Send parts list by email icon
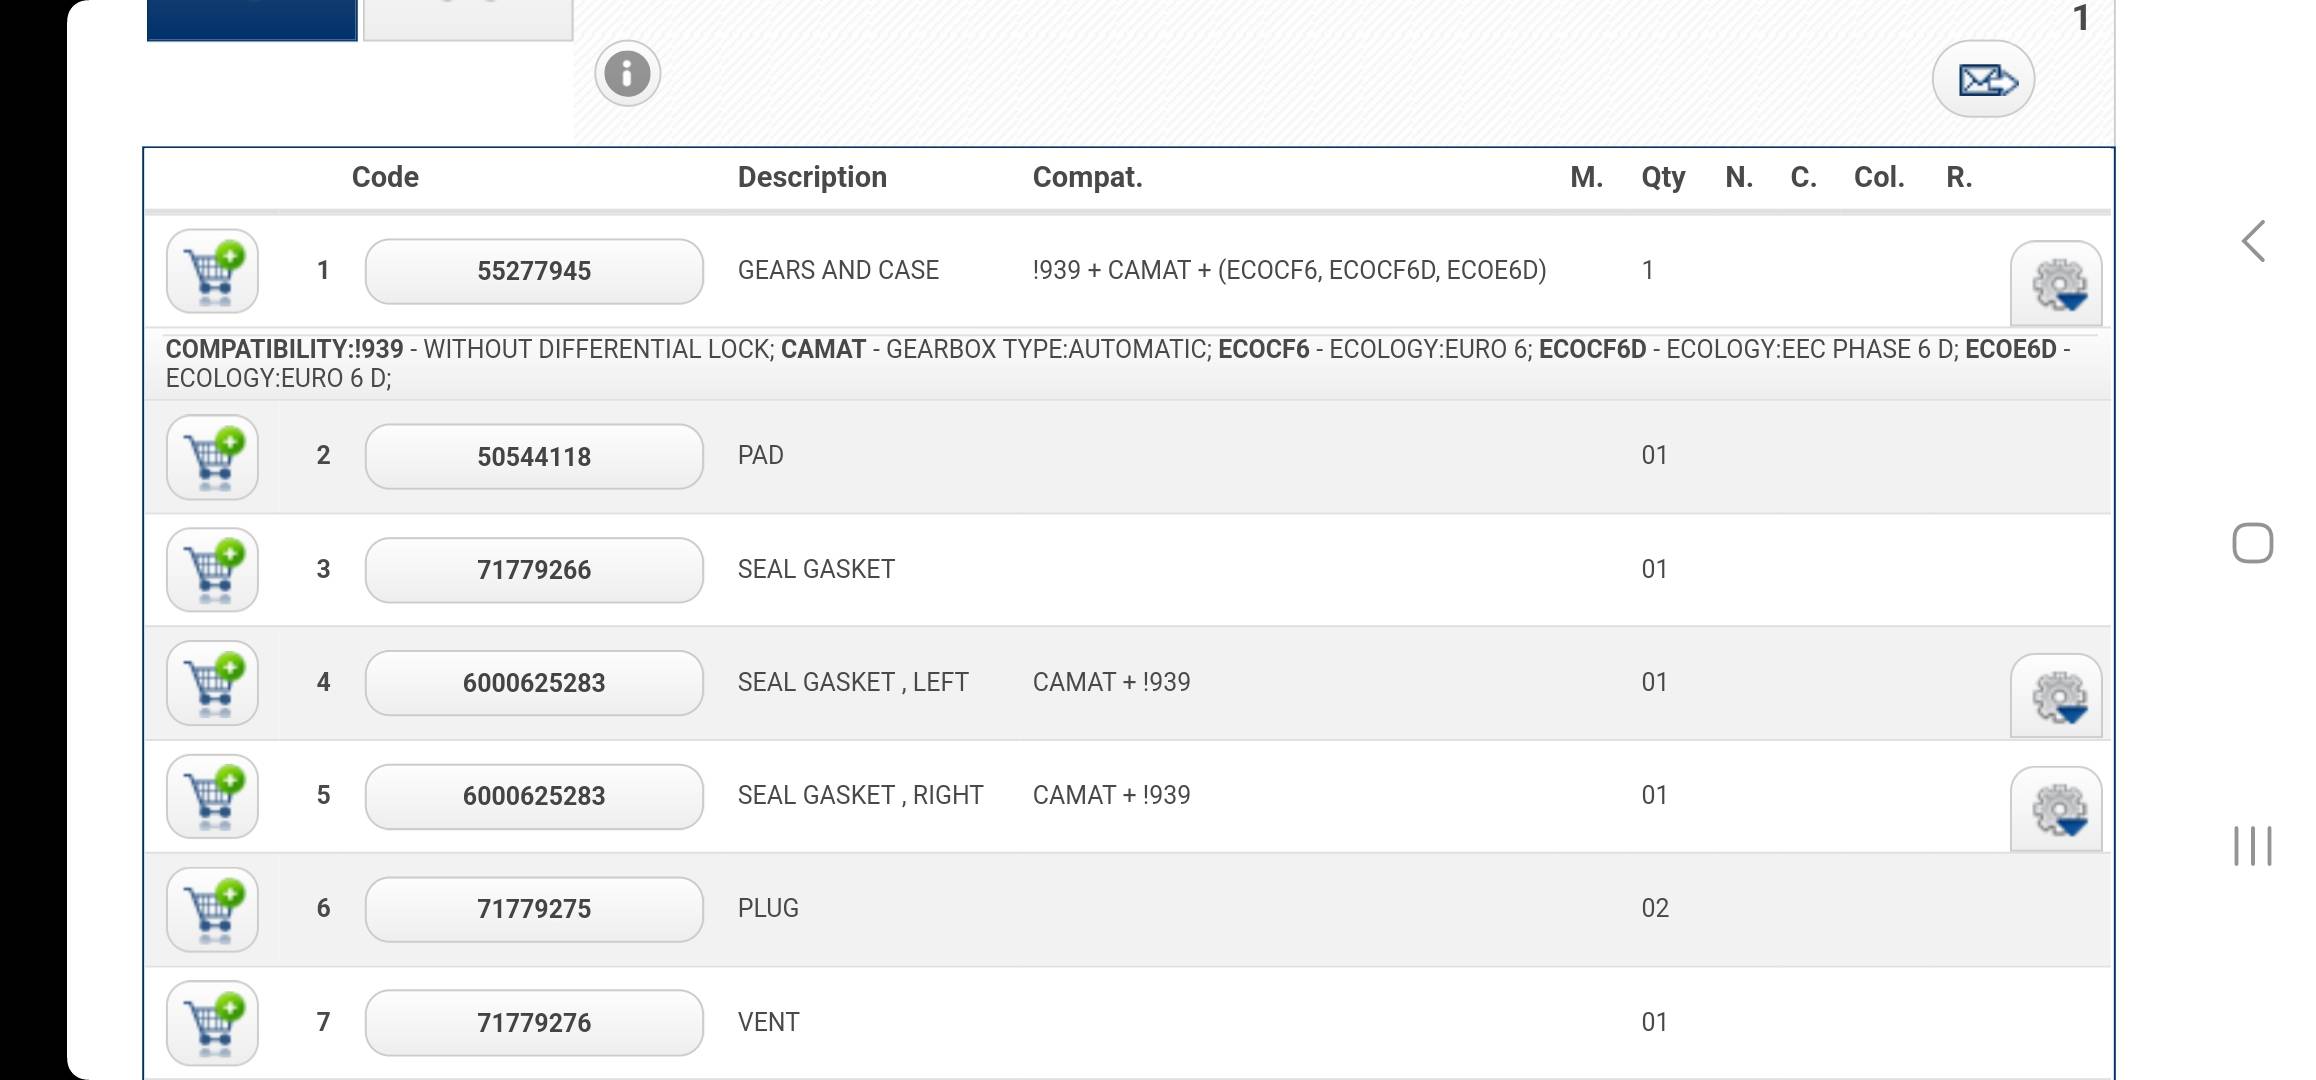Screen dimensions: 2316x1080 click(1983, 79)
